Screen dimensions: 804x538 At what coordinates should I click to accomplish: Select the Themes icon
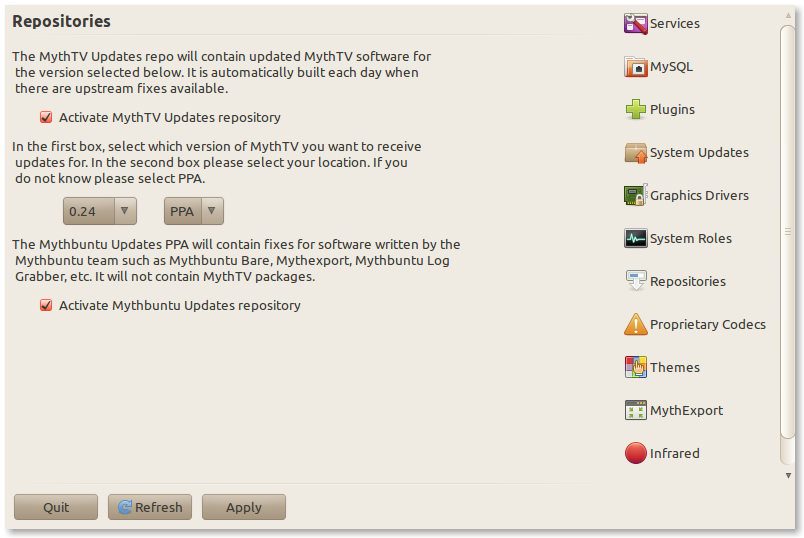(x=635, y=367)
